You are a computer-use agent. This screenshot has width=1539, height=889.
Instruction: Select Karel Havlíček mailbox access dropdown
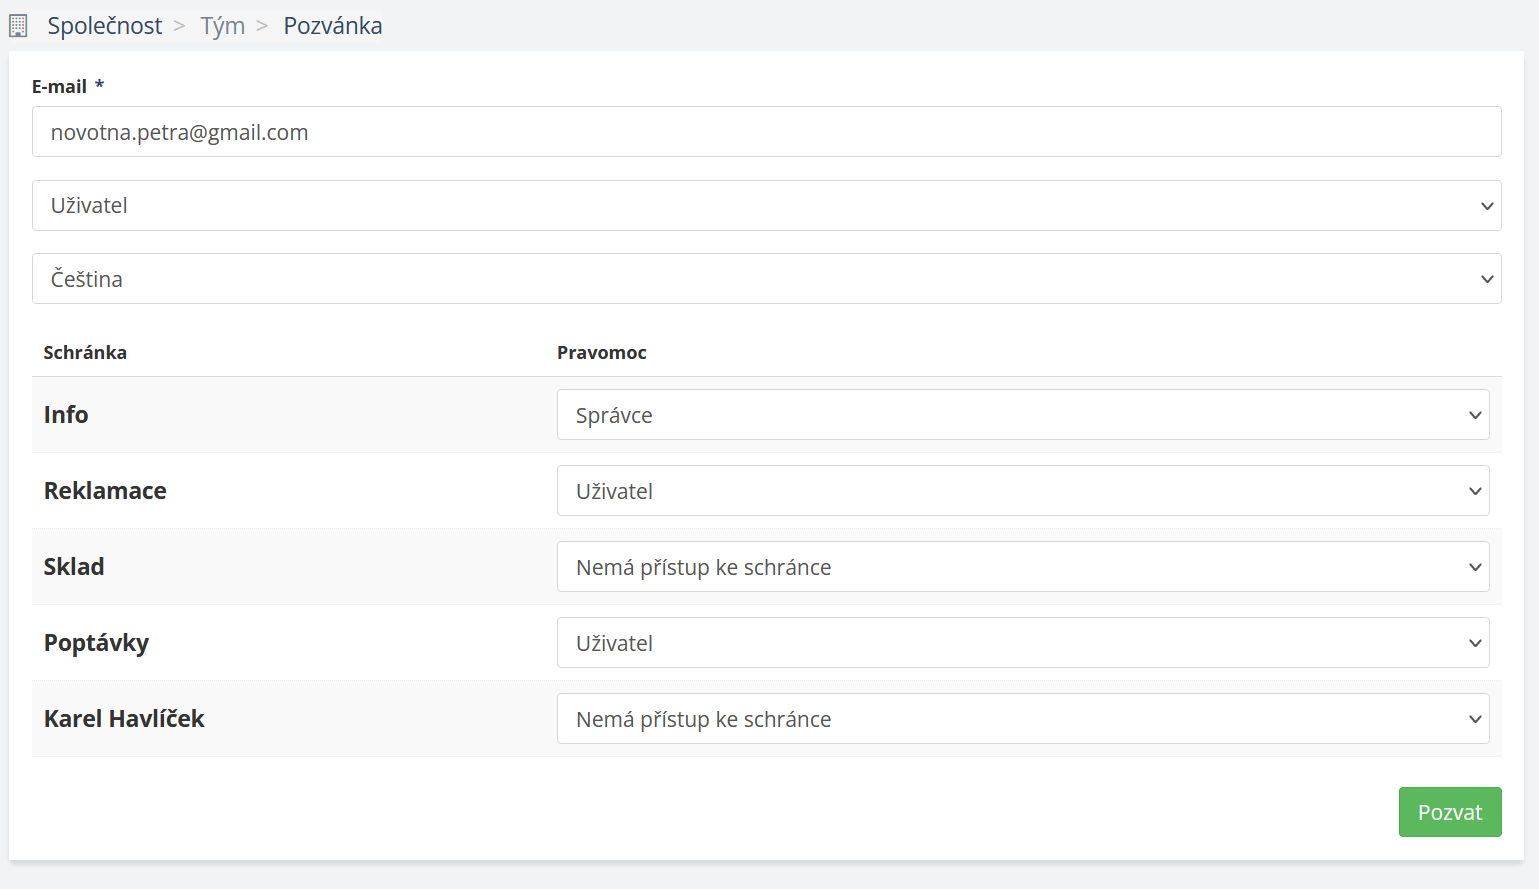(1022, 719)
